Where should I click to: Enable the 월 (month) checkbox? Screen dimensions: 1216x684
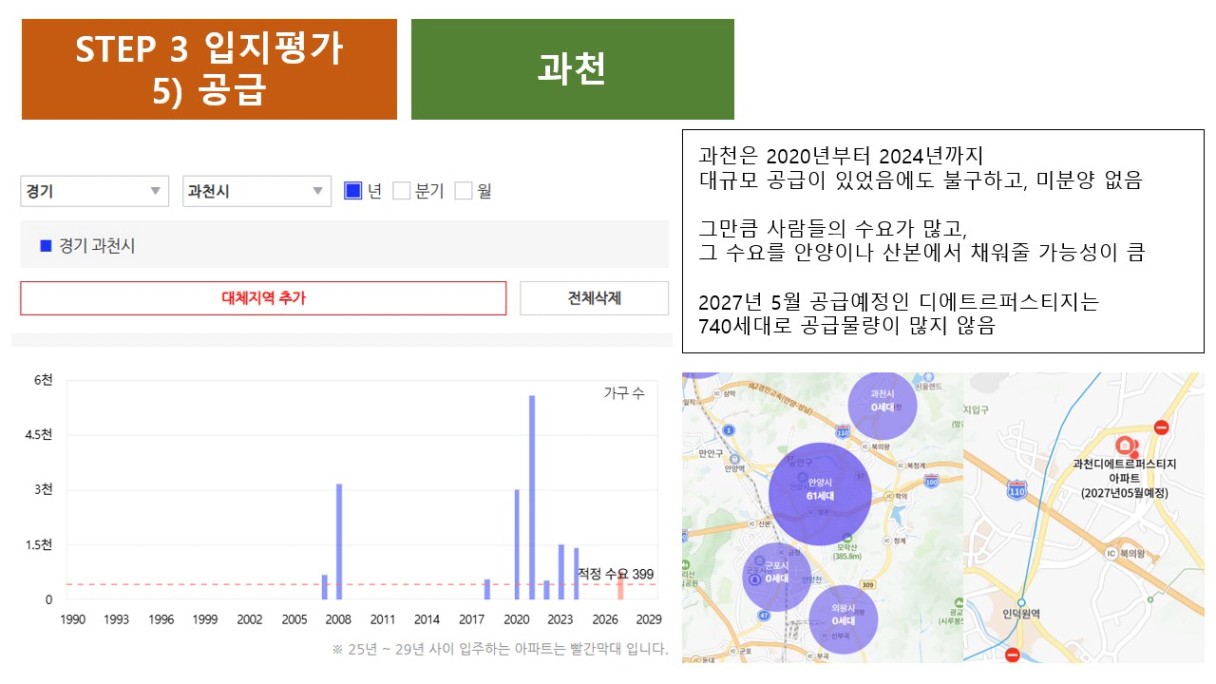463,191
